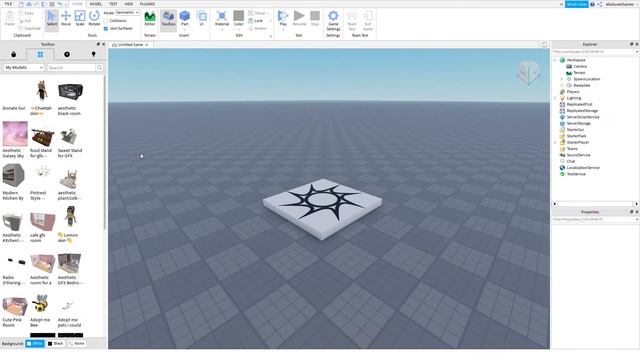Open the Mode Geometric dropdown

point(127,13)
